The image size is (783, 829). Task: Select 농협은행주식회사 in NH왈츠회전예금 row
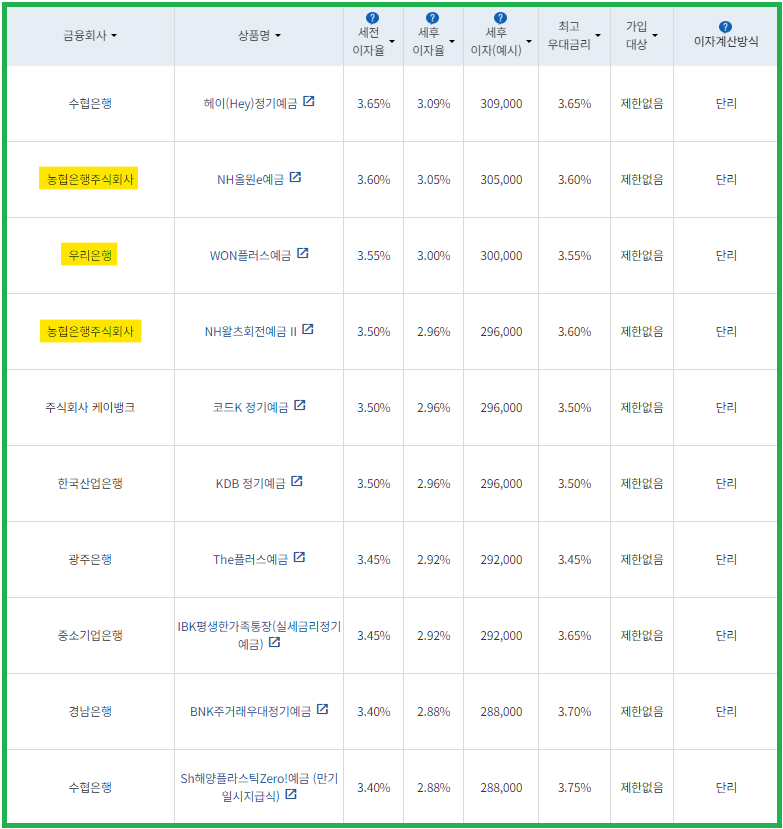point(90,331)
